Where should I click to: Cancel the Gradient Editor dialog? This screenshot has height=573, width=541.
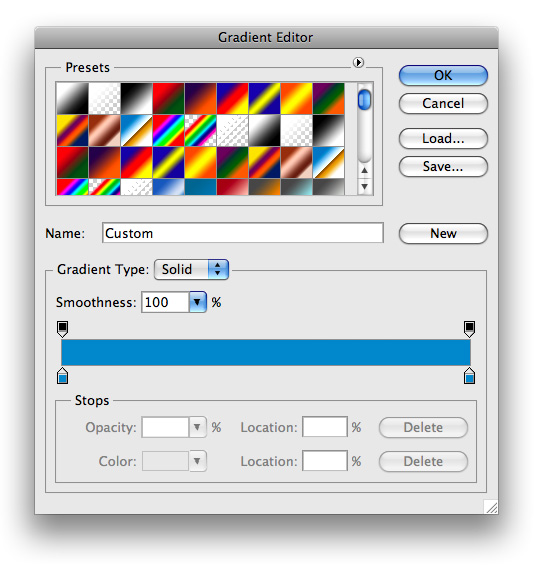[x=443, y=103]
